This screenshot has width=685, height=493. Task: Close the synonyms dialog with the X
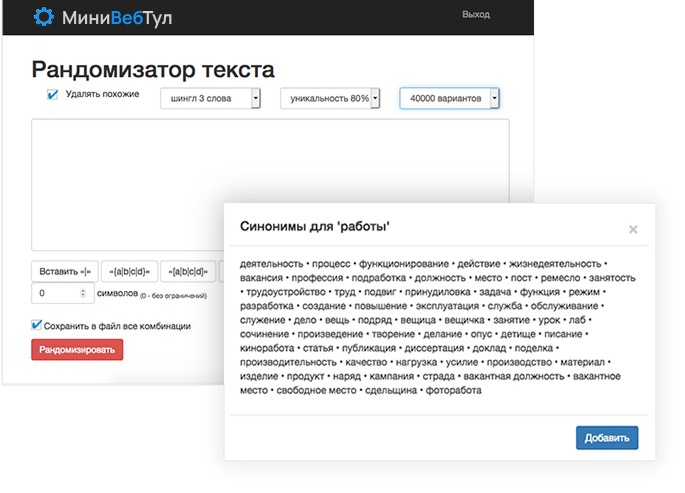632,229
